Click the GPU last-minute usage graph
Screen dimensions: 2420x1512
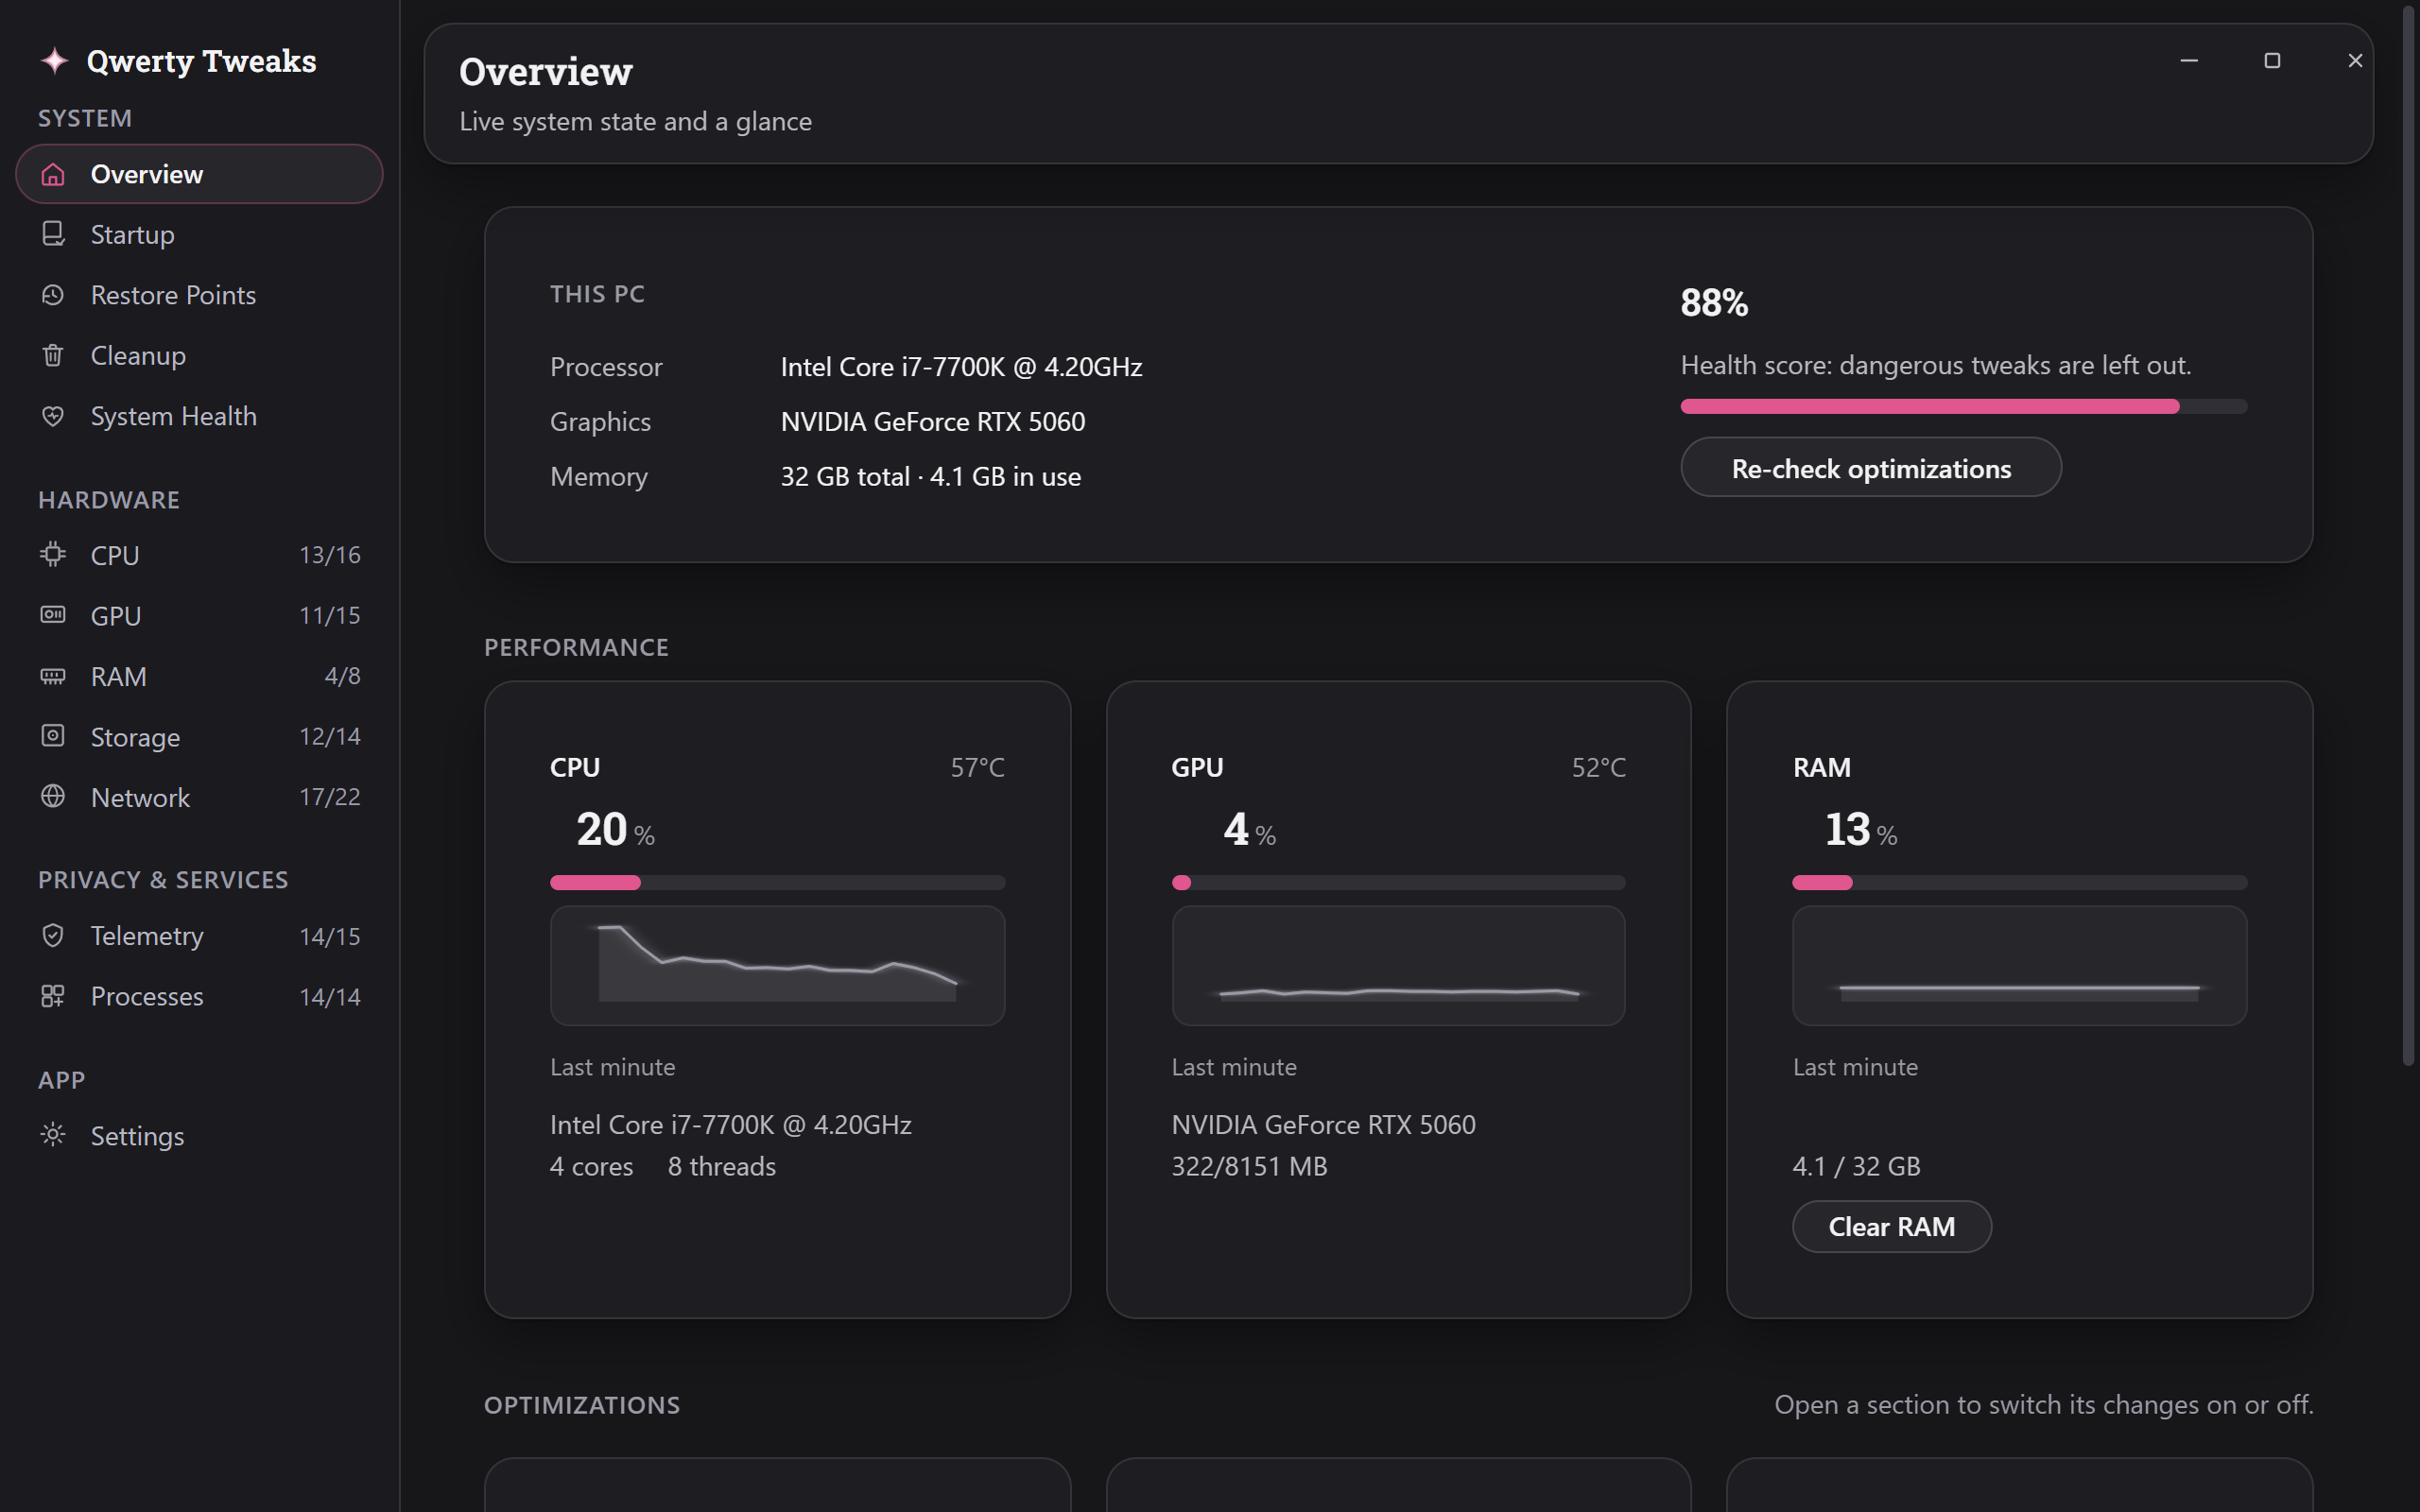[1398, 965]
